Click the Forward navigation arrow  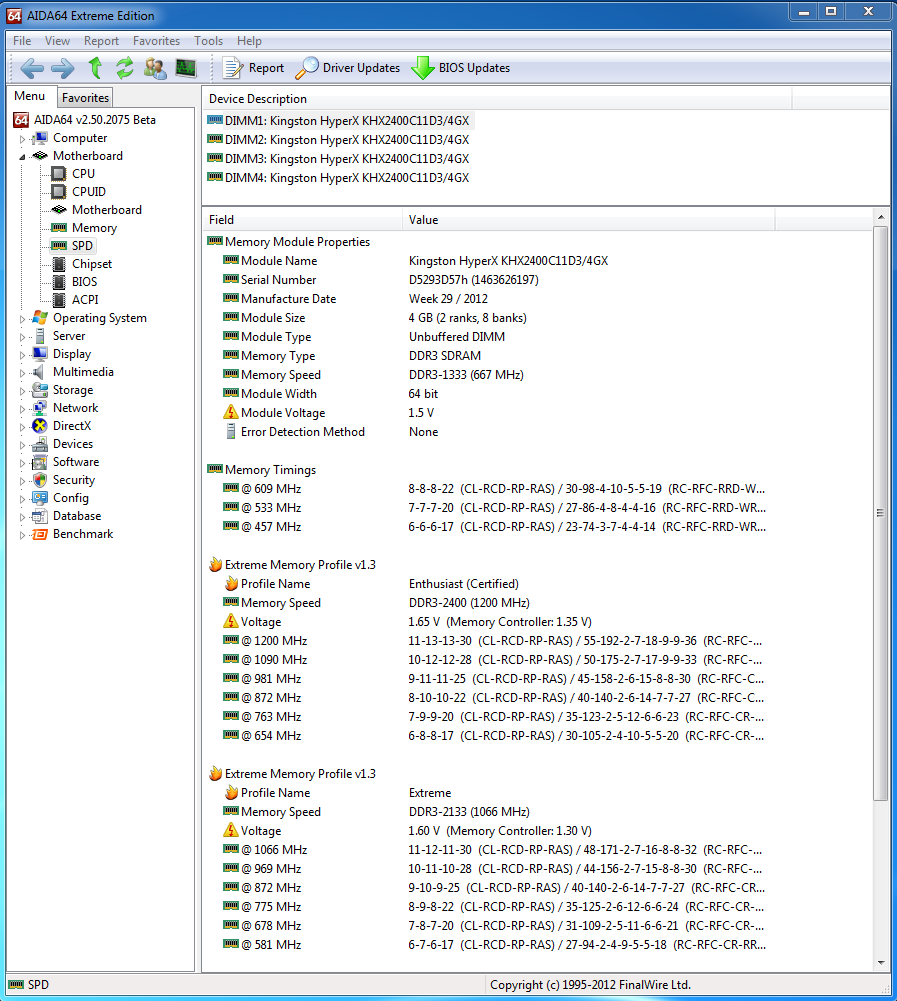click(63, 68)
